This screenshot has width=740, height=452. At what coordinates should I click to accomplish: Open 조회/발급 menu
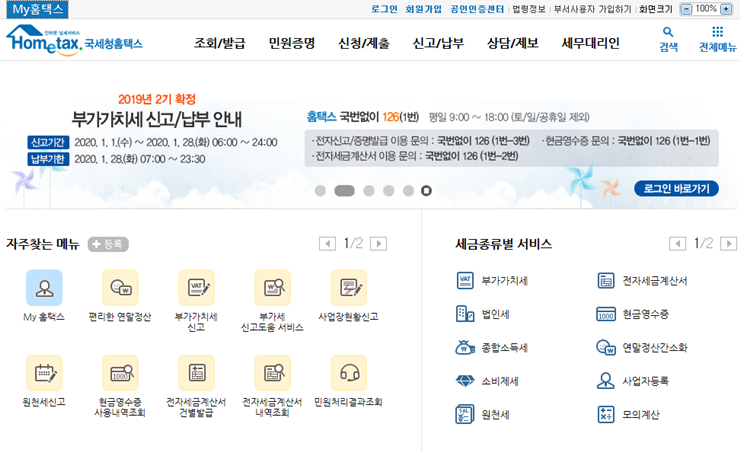[x=220, y=43]
